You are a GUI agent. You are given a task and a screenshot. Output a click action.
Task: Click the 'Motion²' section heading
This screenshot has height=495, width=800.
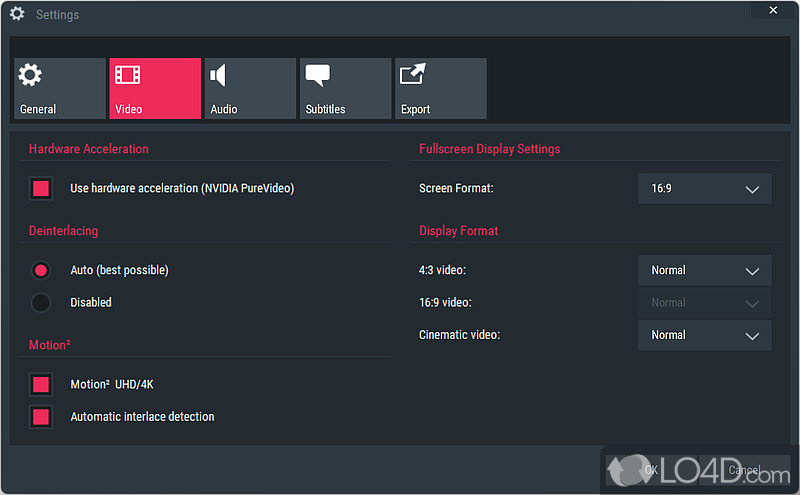point(49,345)
